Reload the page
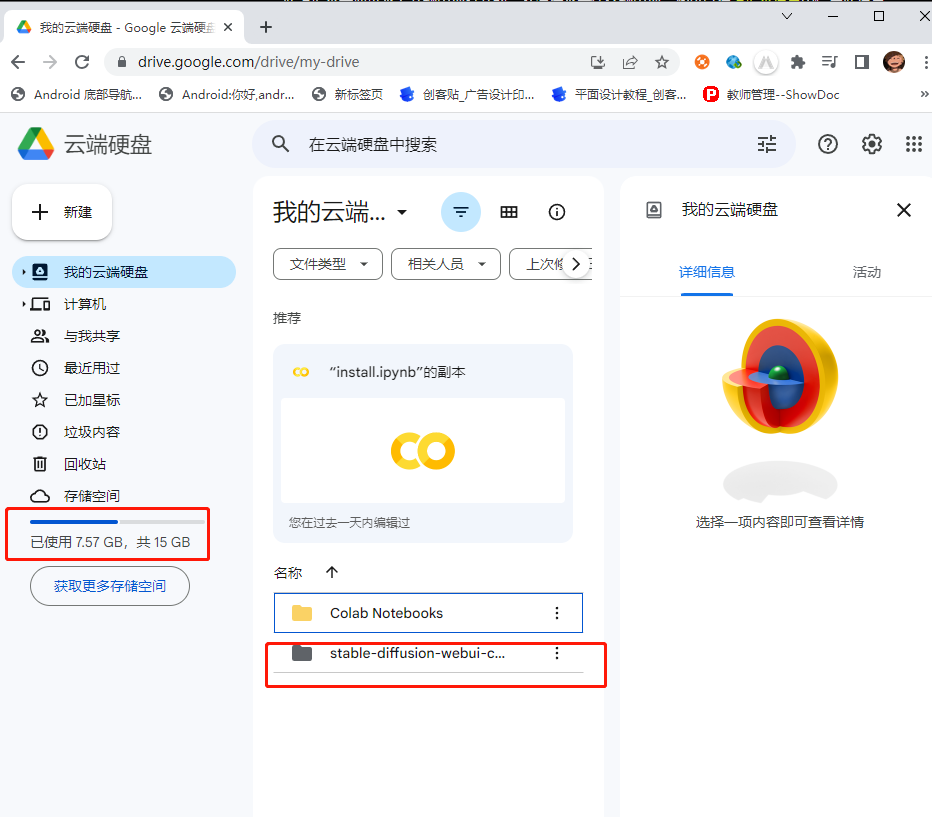The height and width of the screenshot is (817, 932). [82, 62]
